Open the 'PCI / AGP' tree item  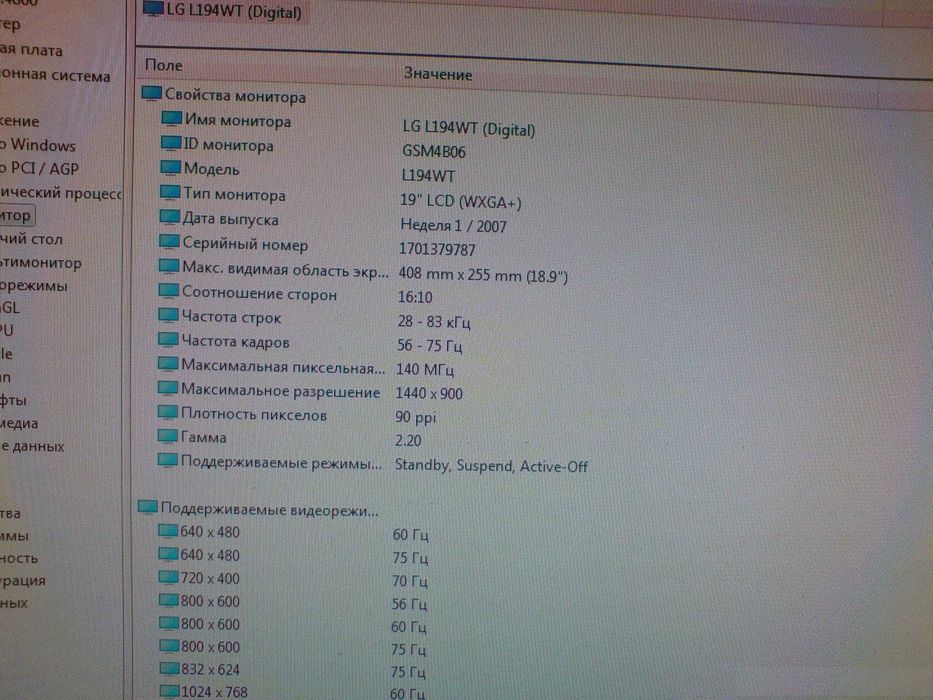(x=45, y=168)
